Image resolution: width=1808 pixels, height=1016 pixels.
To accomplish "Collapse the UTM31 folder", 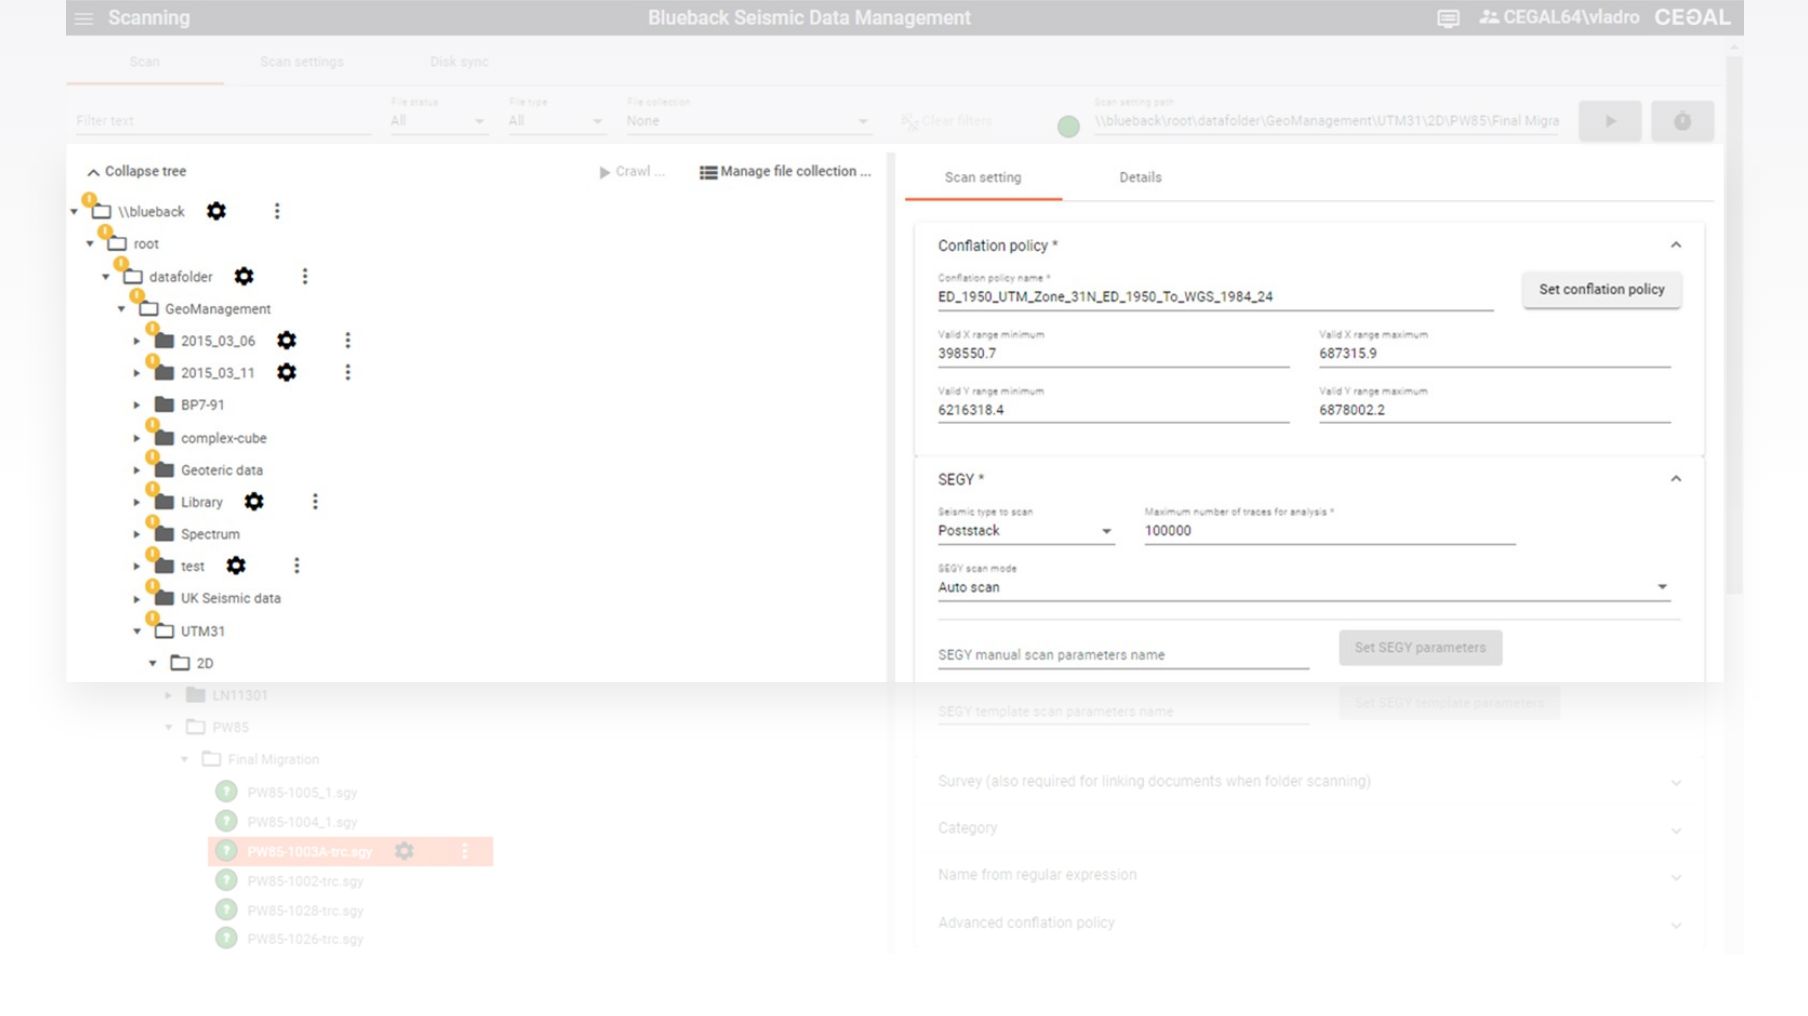I will [x=137, y=631].
